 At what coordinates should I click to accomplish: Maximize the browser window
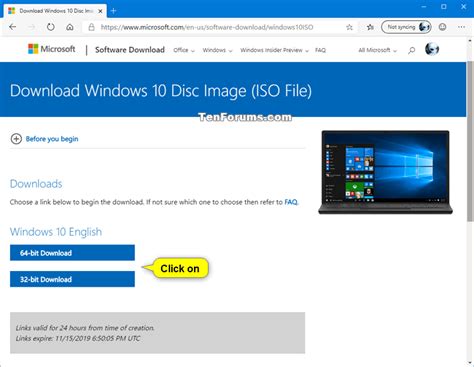pos(444,7)
